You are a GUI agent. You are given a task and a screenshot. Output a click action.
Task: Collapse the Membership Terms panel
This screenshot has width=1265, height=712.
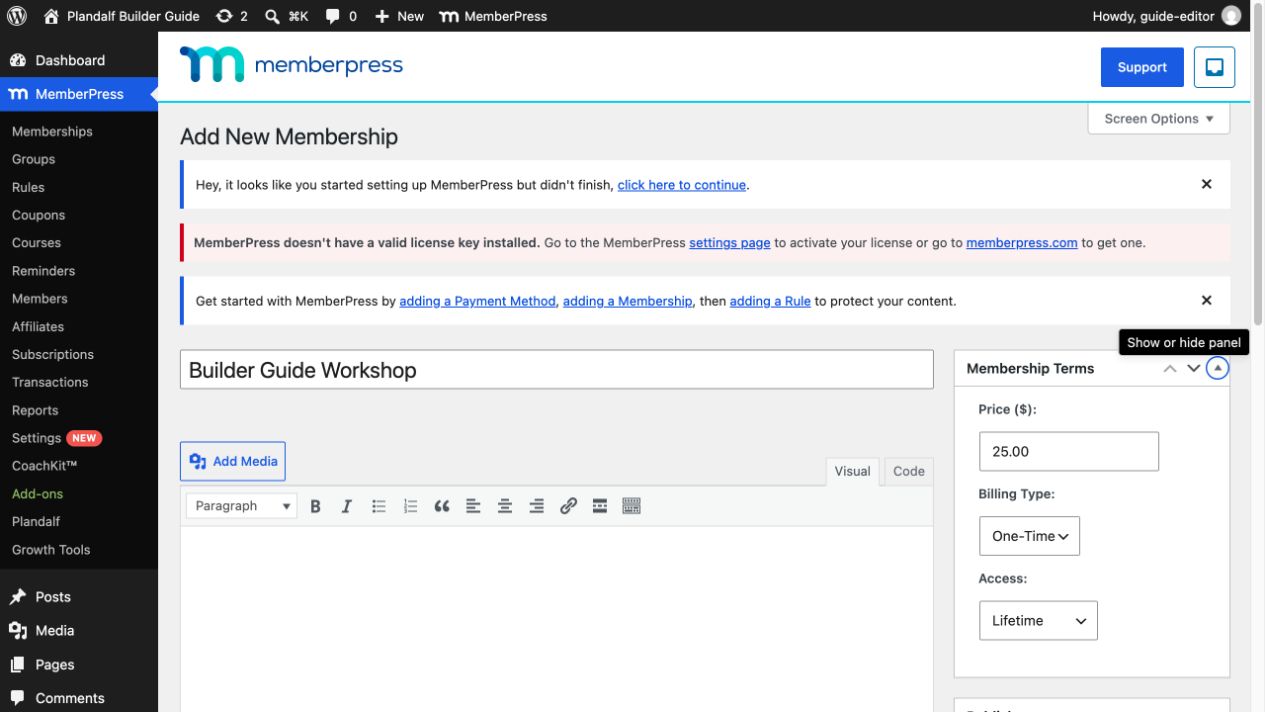[1217, 368]
